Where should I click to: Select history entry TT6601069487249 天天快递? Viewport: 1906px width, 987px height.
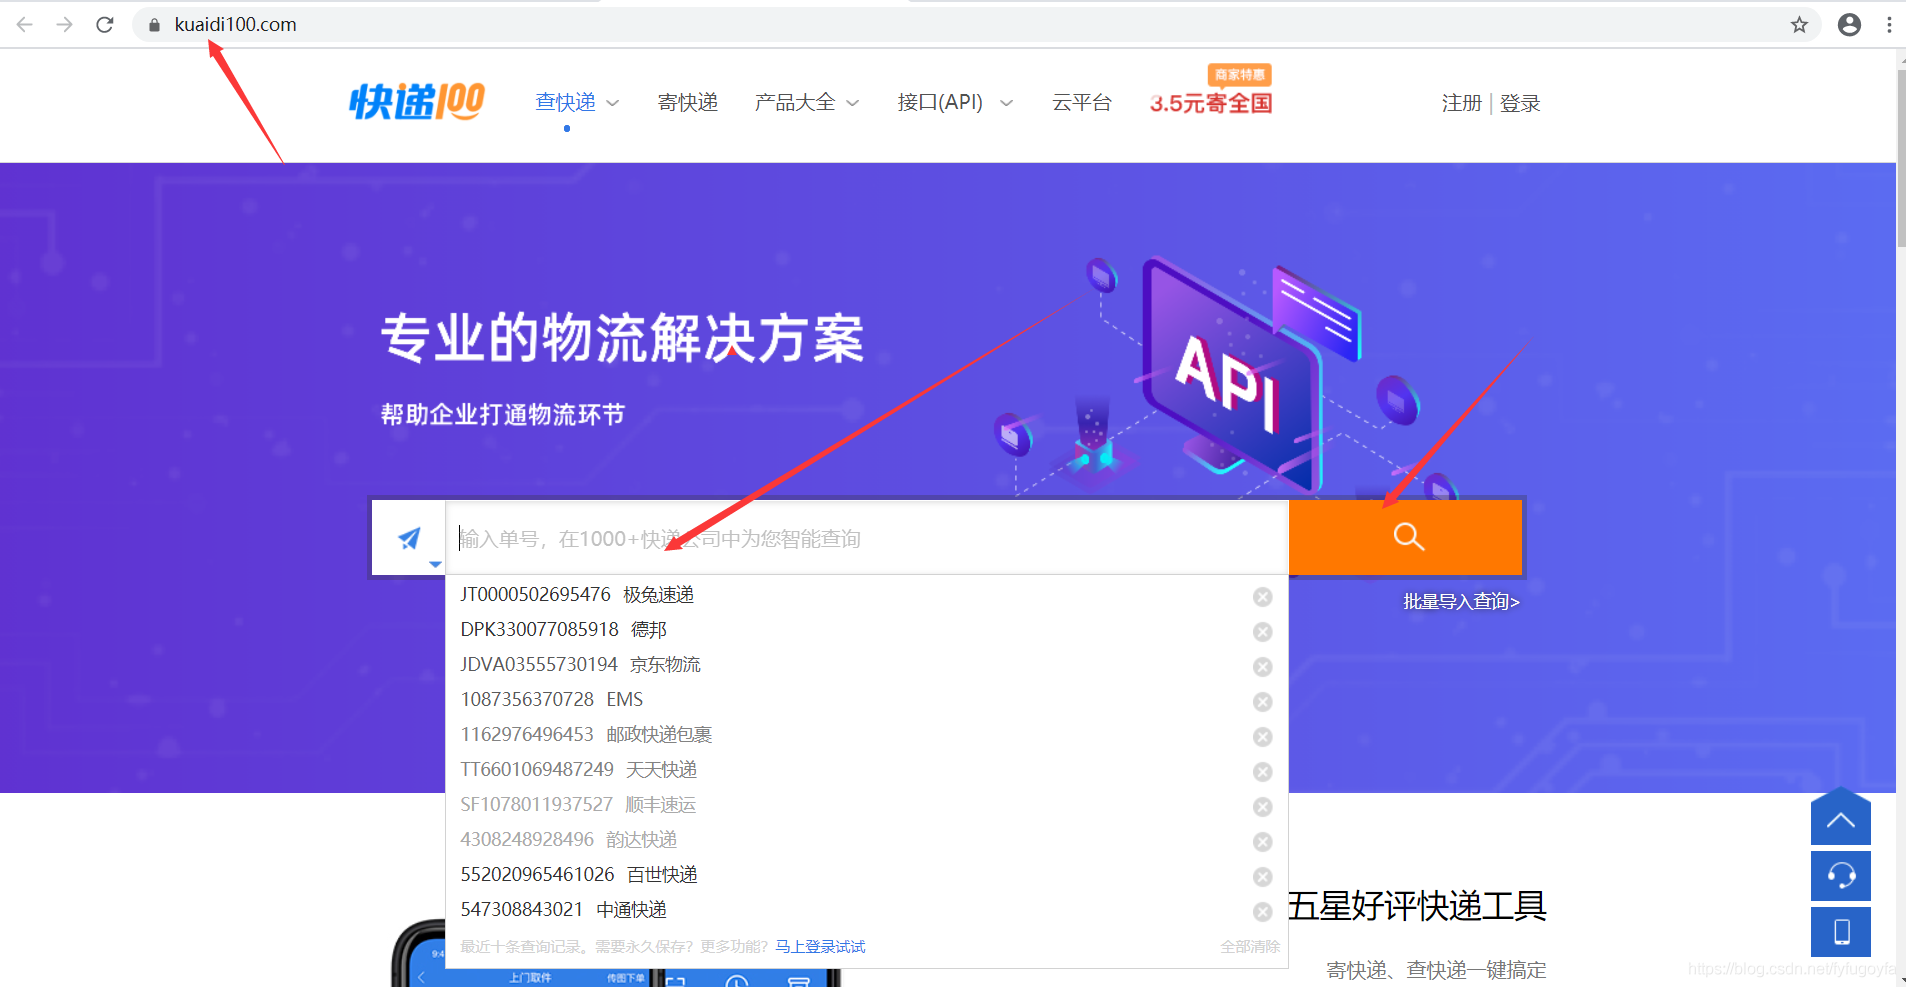[578, 770]
